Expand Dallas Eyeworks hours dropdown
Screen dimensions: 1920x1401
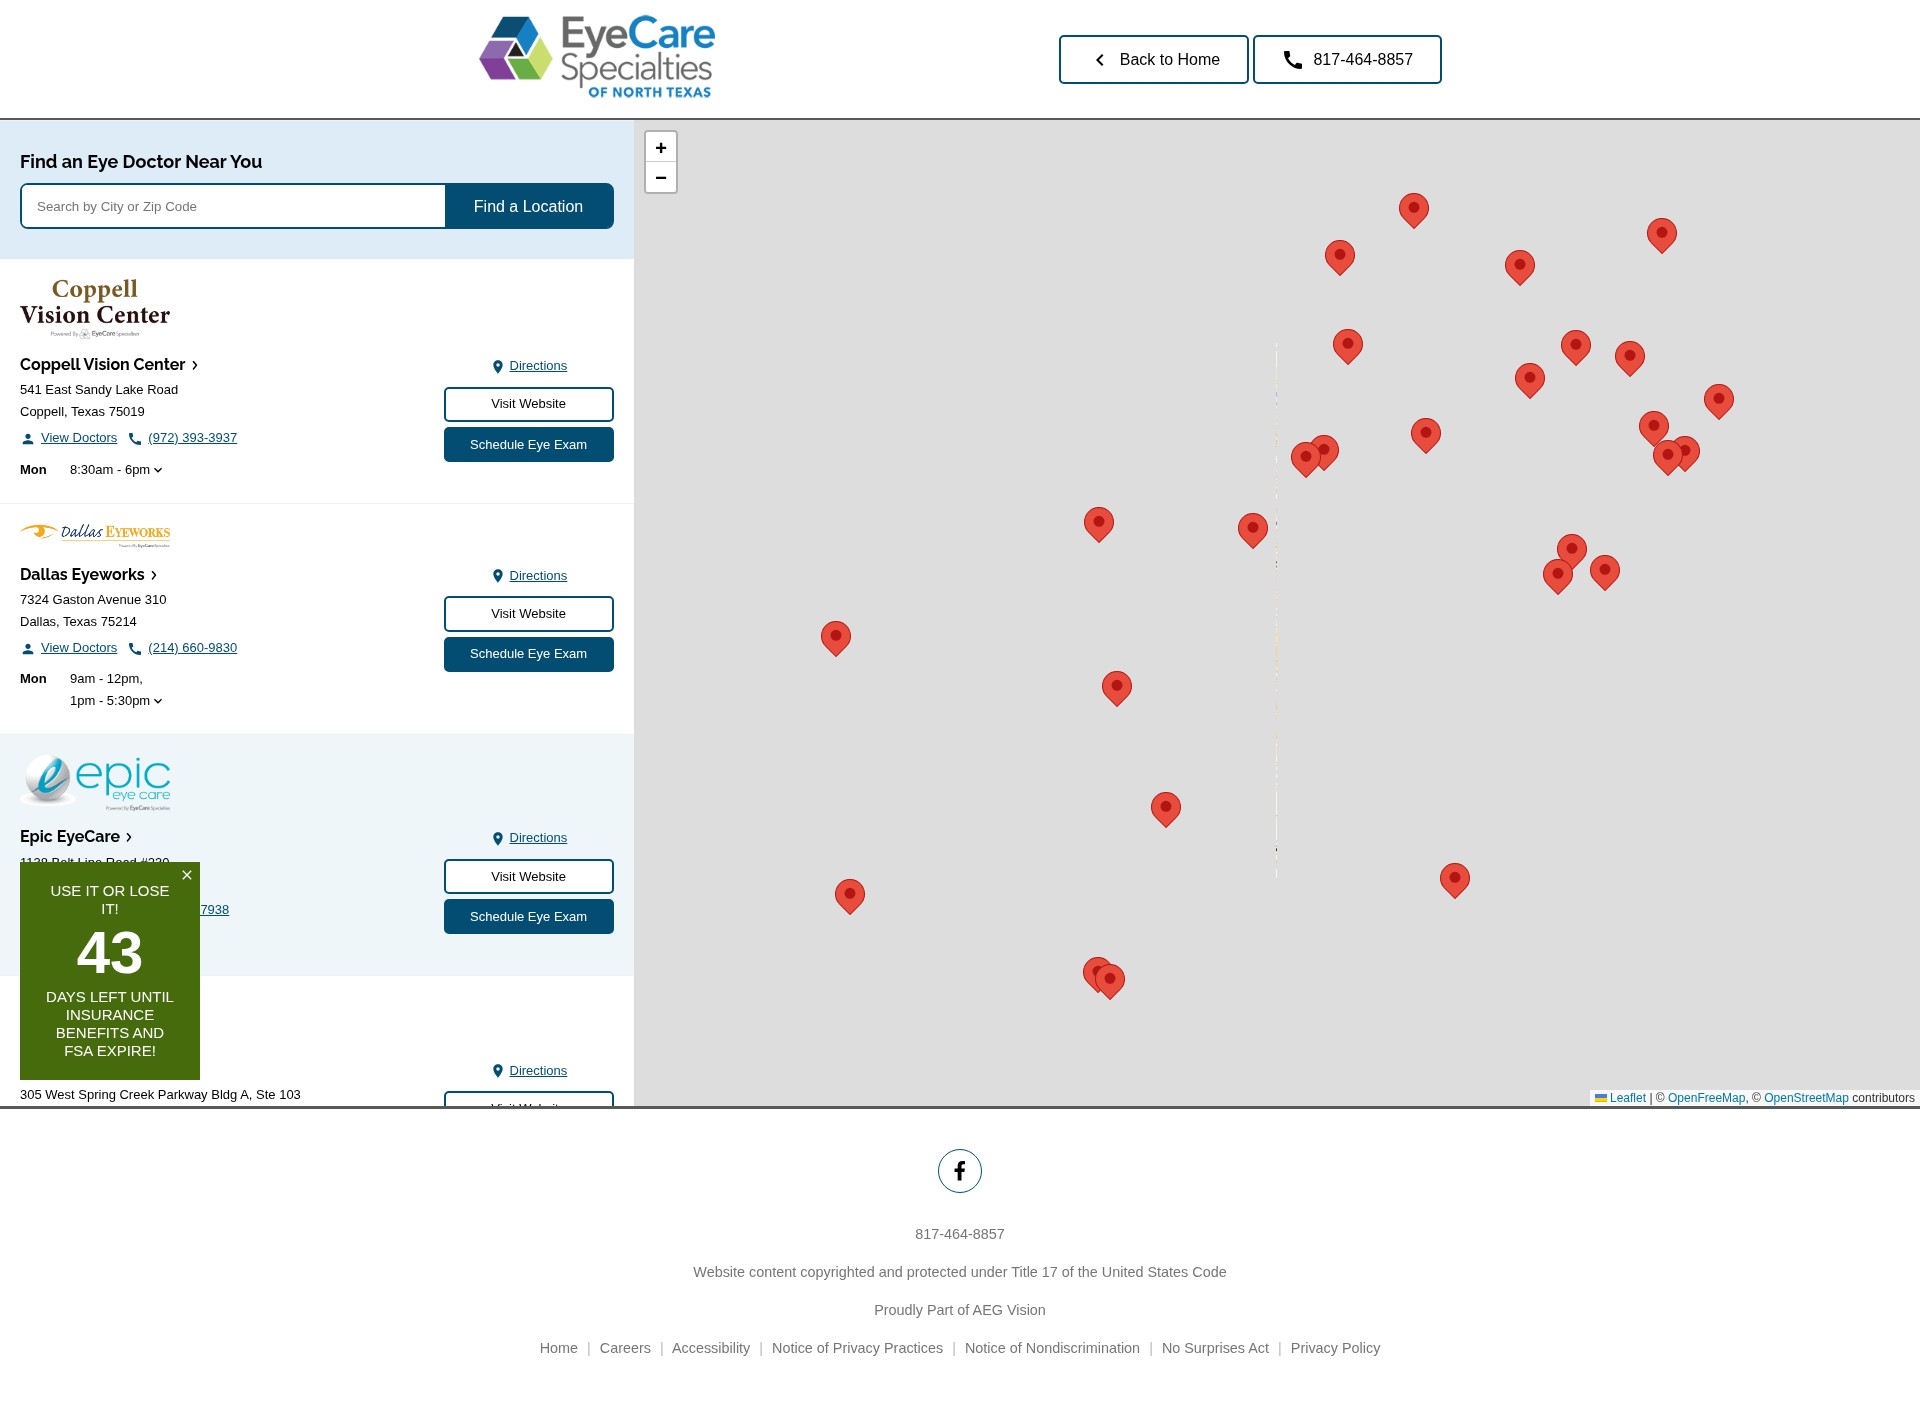tap(158, 701)
